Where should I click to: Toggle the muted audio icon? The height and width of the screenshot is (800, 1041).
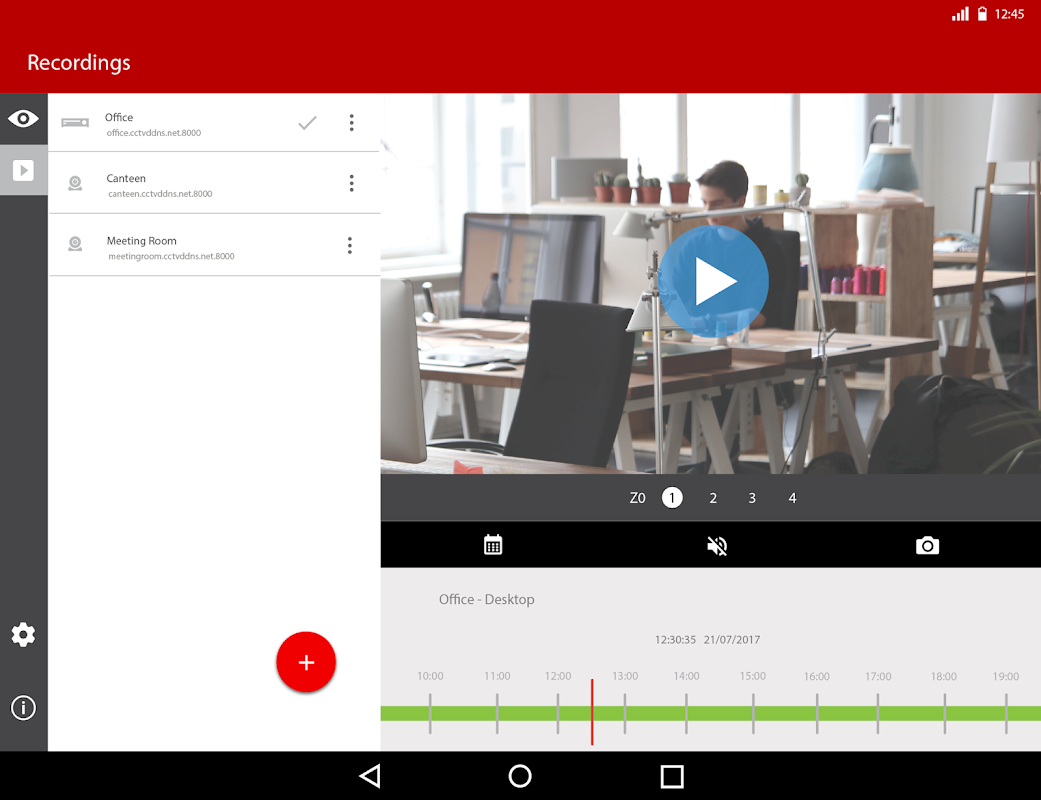(717, 546)
